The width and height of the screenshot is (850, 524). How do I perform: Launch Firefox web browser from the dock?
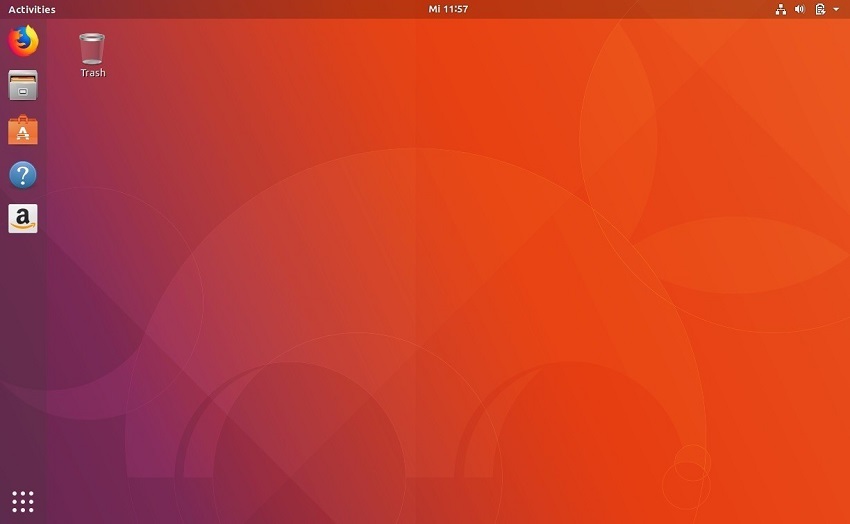tap(22, 41)
